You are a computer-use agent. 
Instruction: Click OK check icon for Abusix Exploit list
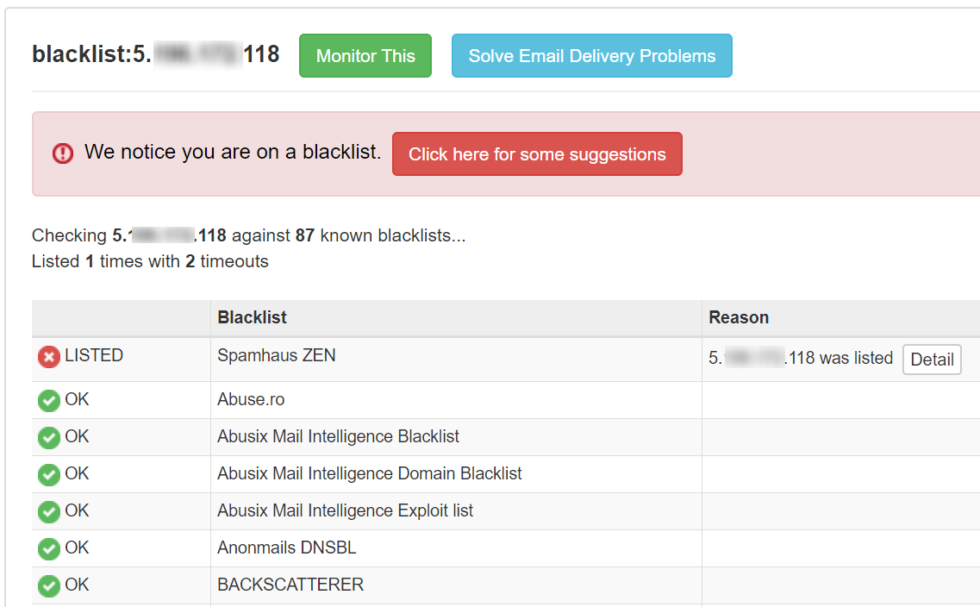tap(49, 512)
